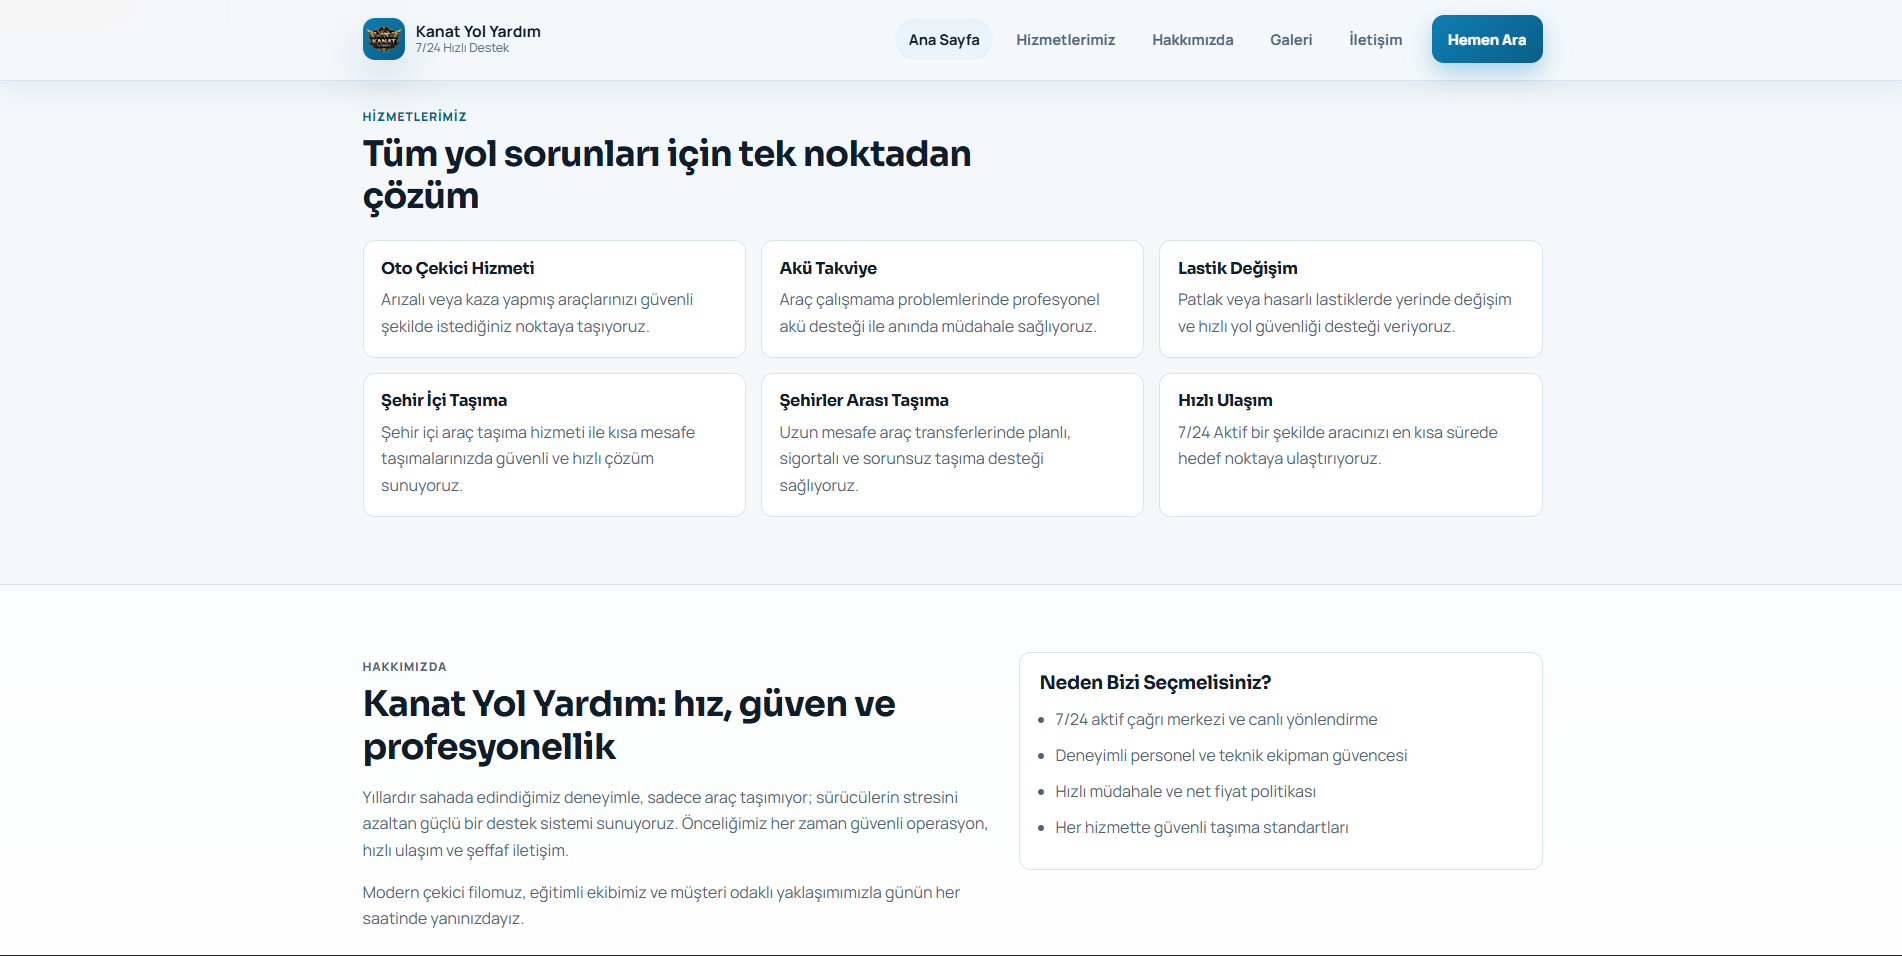Open the Şehir İçi Taşıma card
The width and height of the screenshot is (1902, 956).
(x=553, y=444)
